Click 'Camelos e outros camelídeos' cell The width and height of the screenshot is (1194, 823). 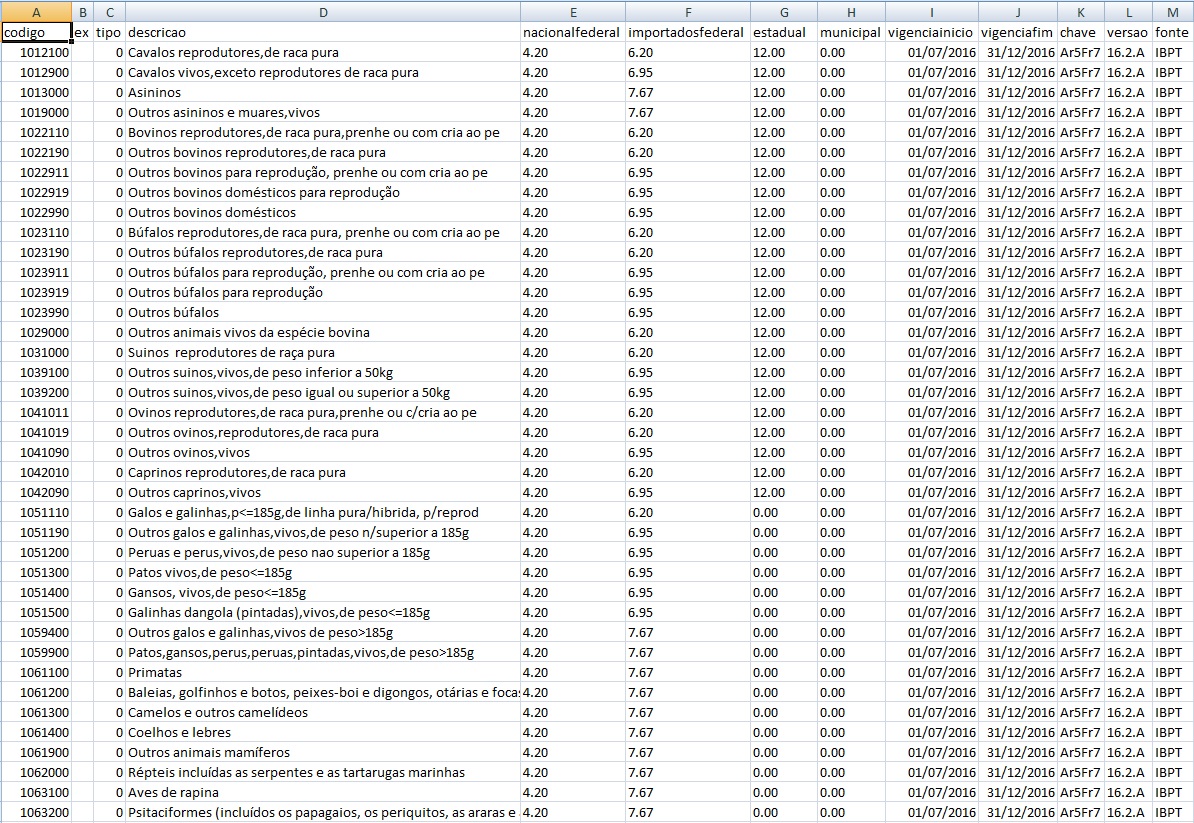pos(322,712)
